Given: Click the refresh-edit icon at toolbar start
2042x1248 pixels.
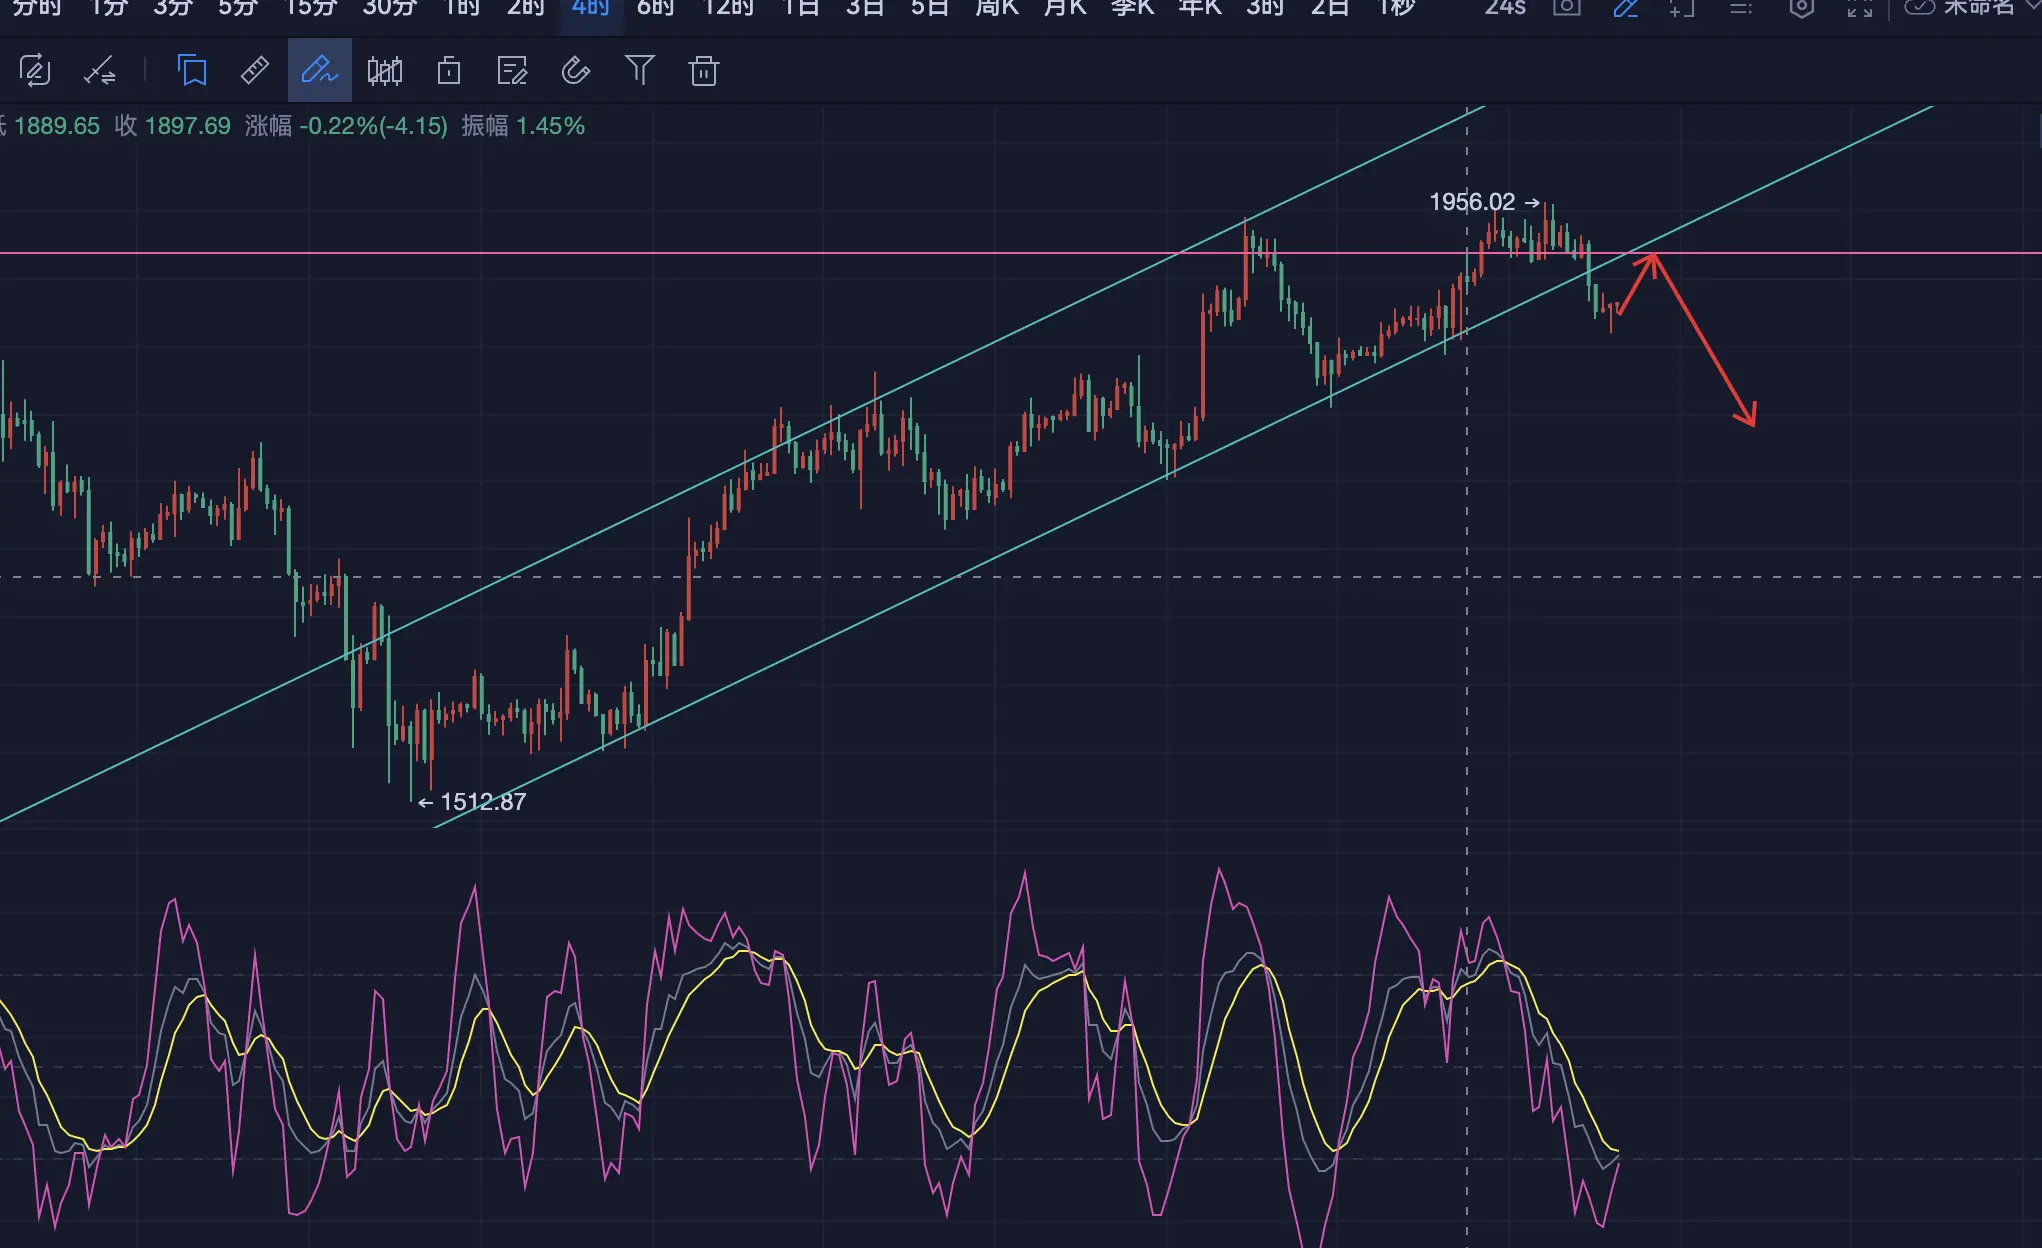Looking at the screenshot, I should (35, 71).
